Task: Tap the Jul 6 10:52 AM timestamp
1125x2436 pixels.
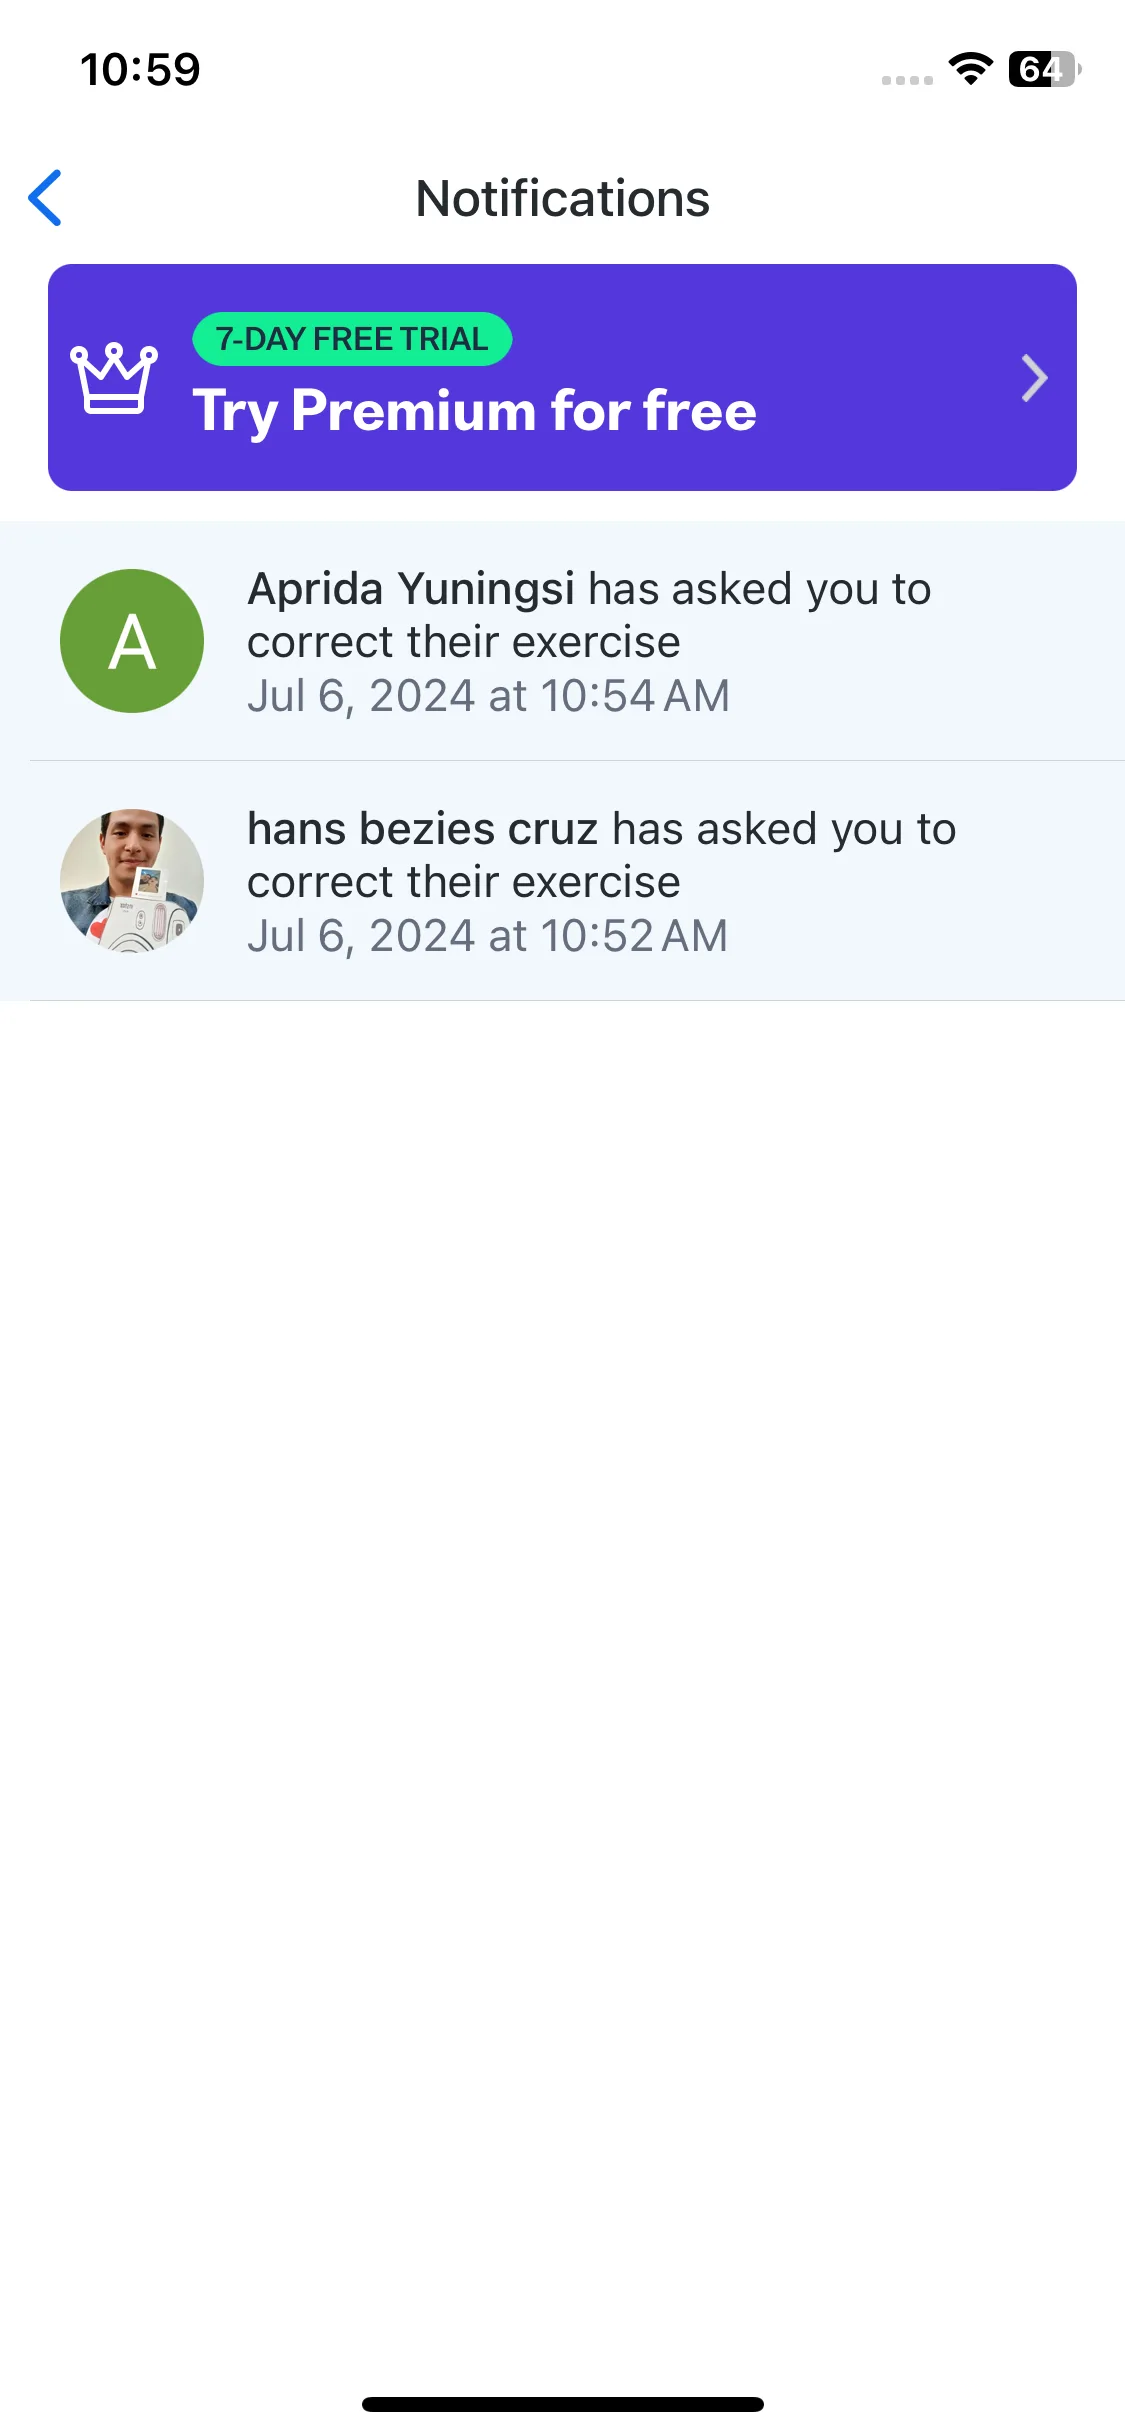Action: (x=488, y=936)
